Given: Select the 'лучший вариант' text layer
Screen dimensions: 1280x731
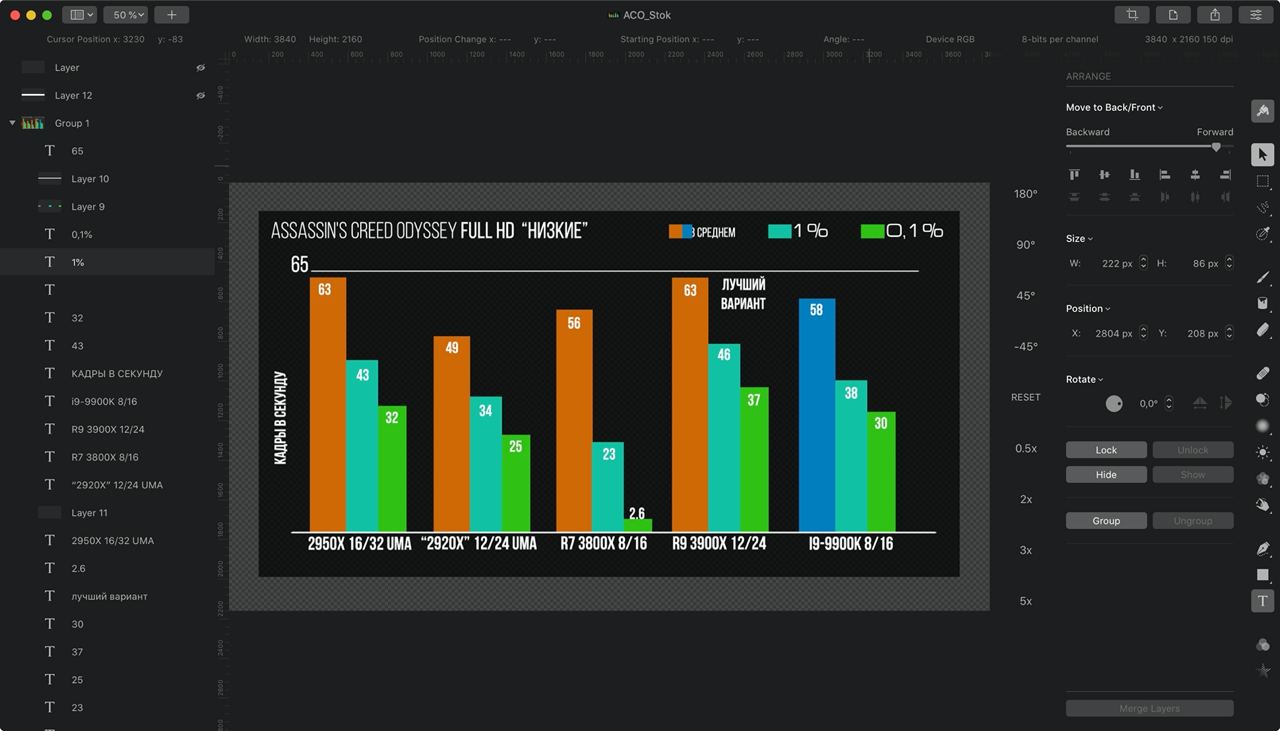Looking at the screenshot, I should coord(107,596).
